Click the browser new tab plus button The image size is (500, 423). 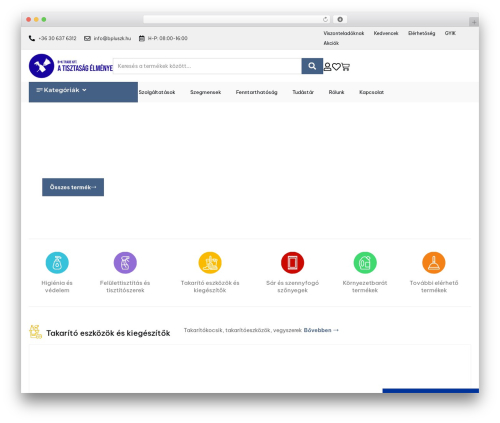tap(474, 22)
